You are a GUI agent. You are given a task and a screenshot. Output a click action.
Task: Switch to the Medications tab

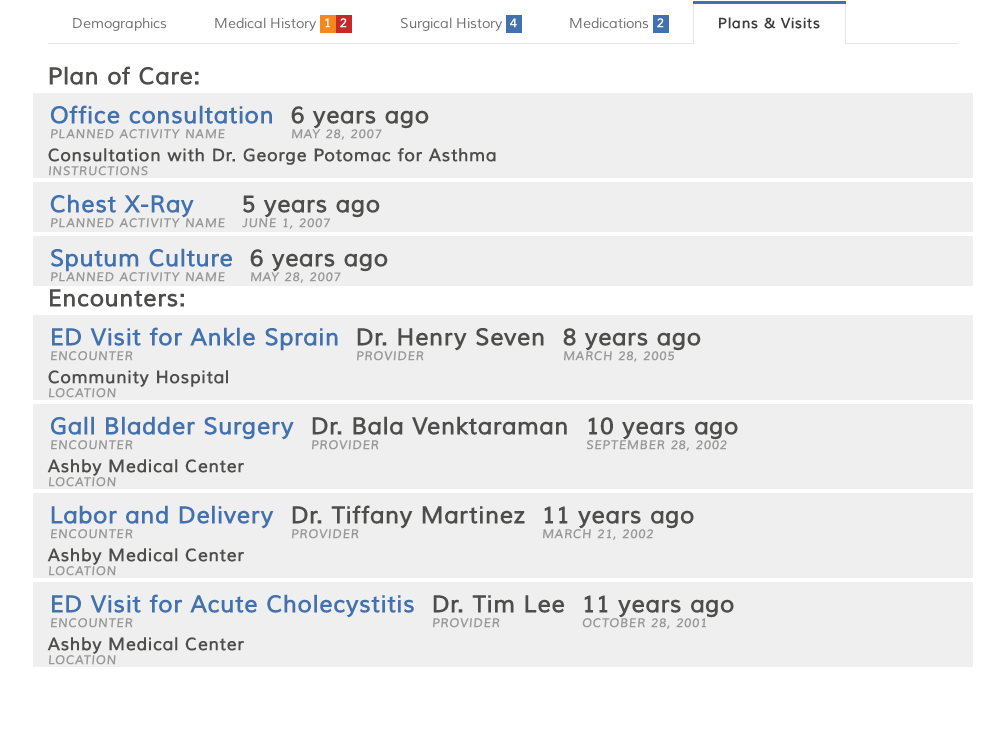[608, 24]
